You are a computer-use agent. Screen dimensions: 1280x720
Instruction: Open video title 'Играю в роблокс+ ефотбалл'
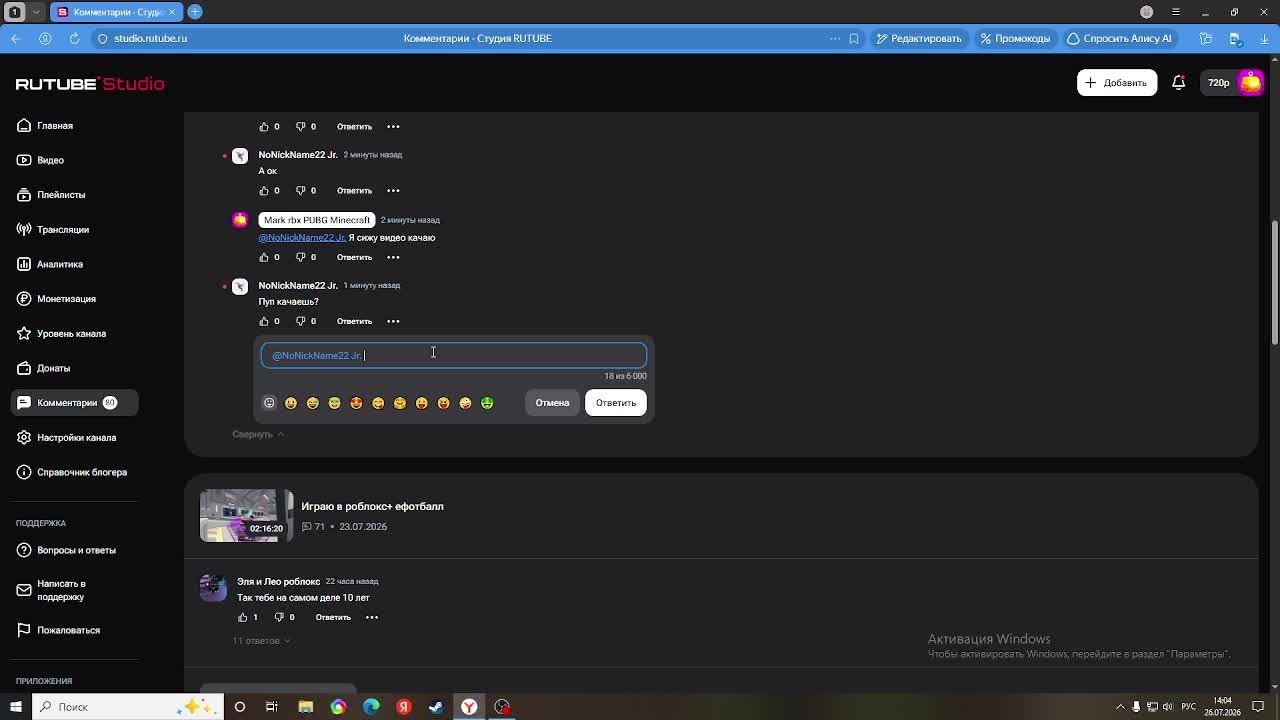point(372,506)
